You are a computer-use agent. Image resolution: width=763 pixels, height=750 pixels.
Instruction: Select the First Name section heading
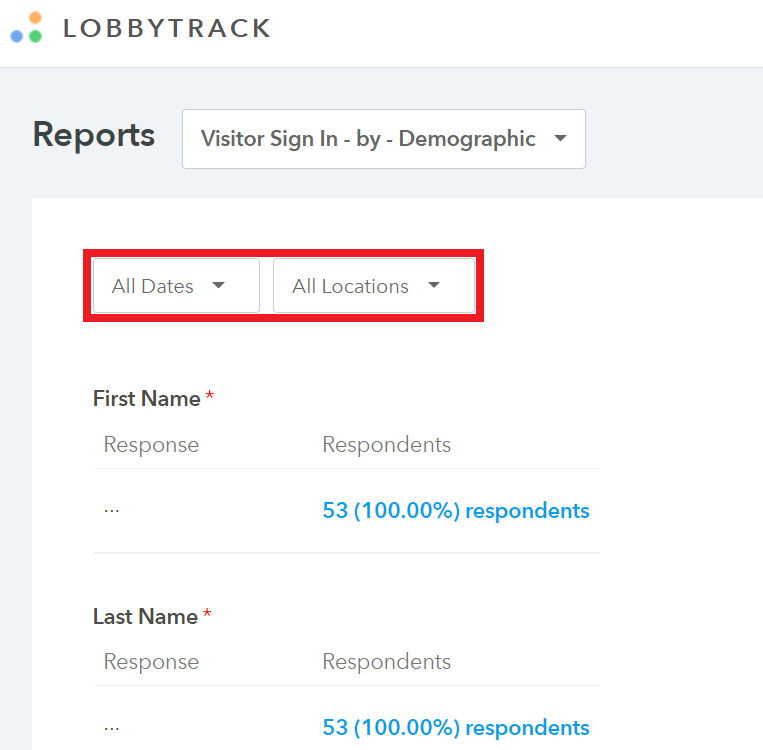point(146,399)
